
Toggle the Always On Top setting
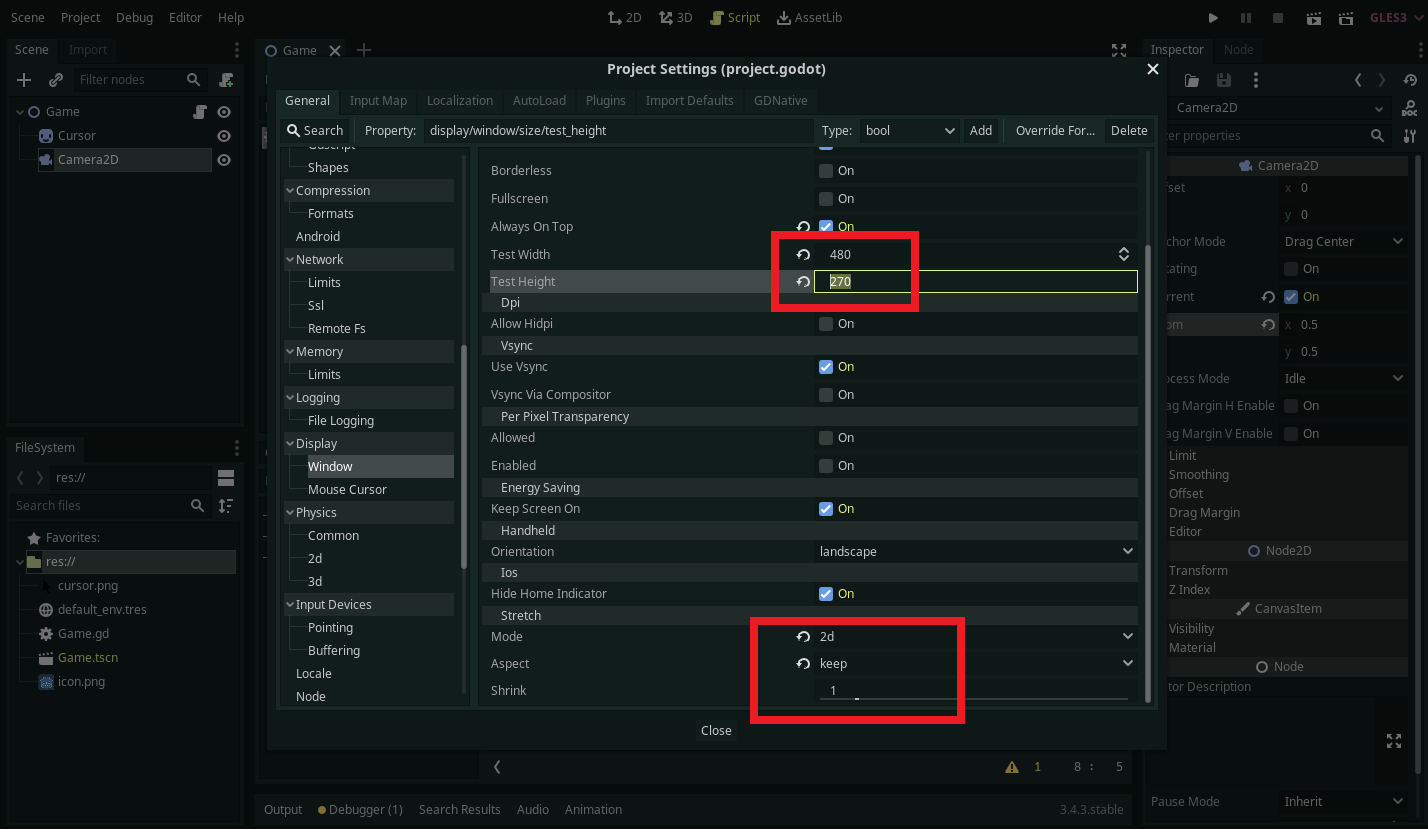[825, 226]
